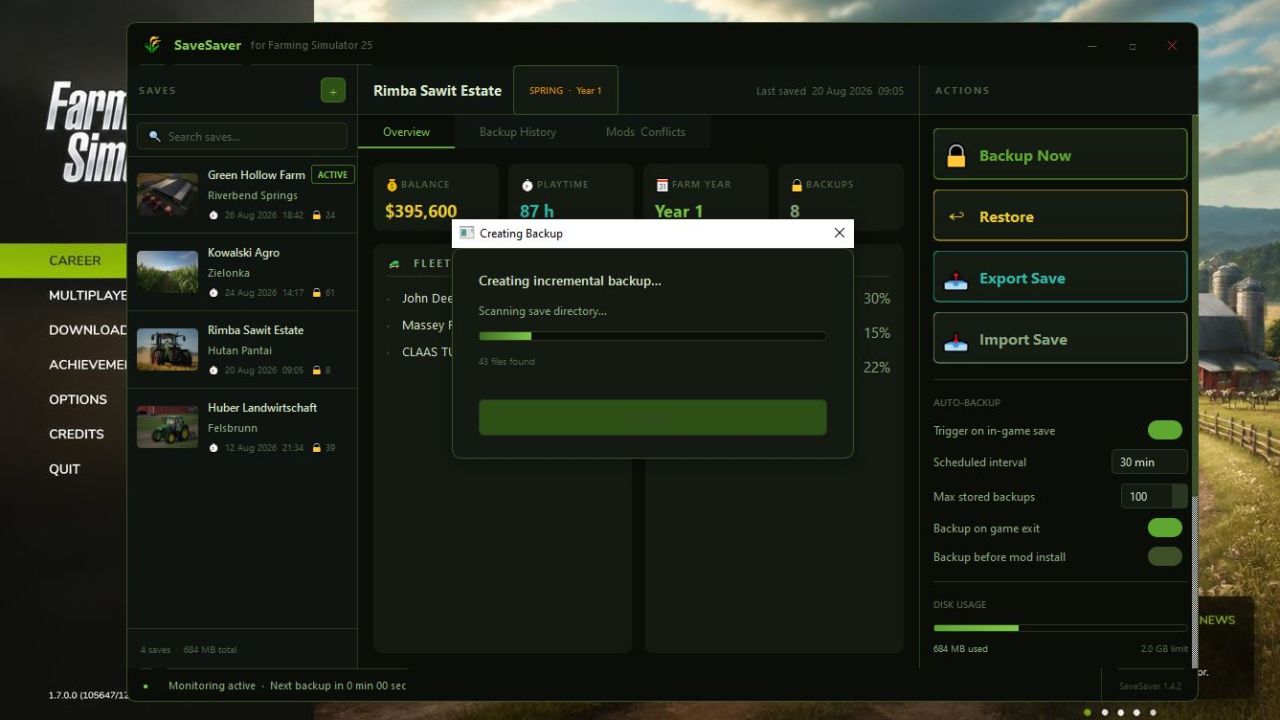
Task: Open the Mods Conflicts tab
Action: pos(646,132)
